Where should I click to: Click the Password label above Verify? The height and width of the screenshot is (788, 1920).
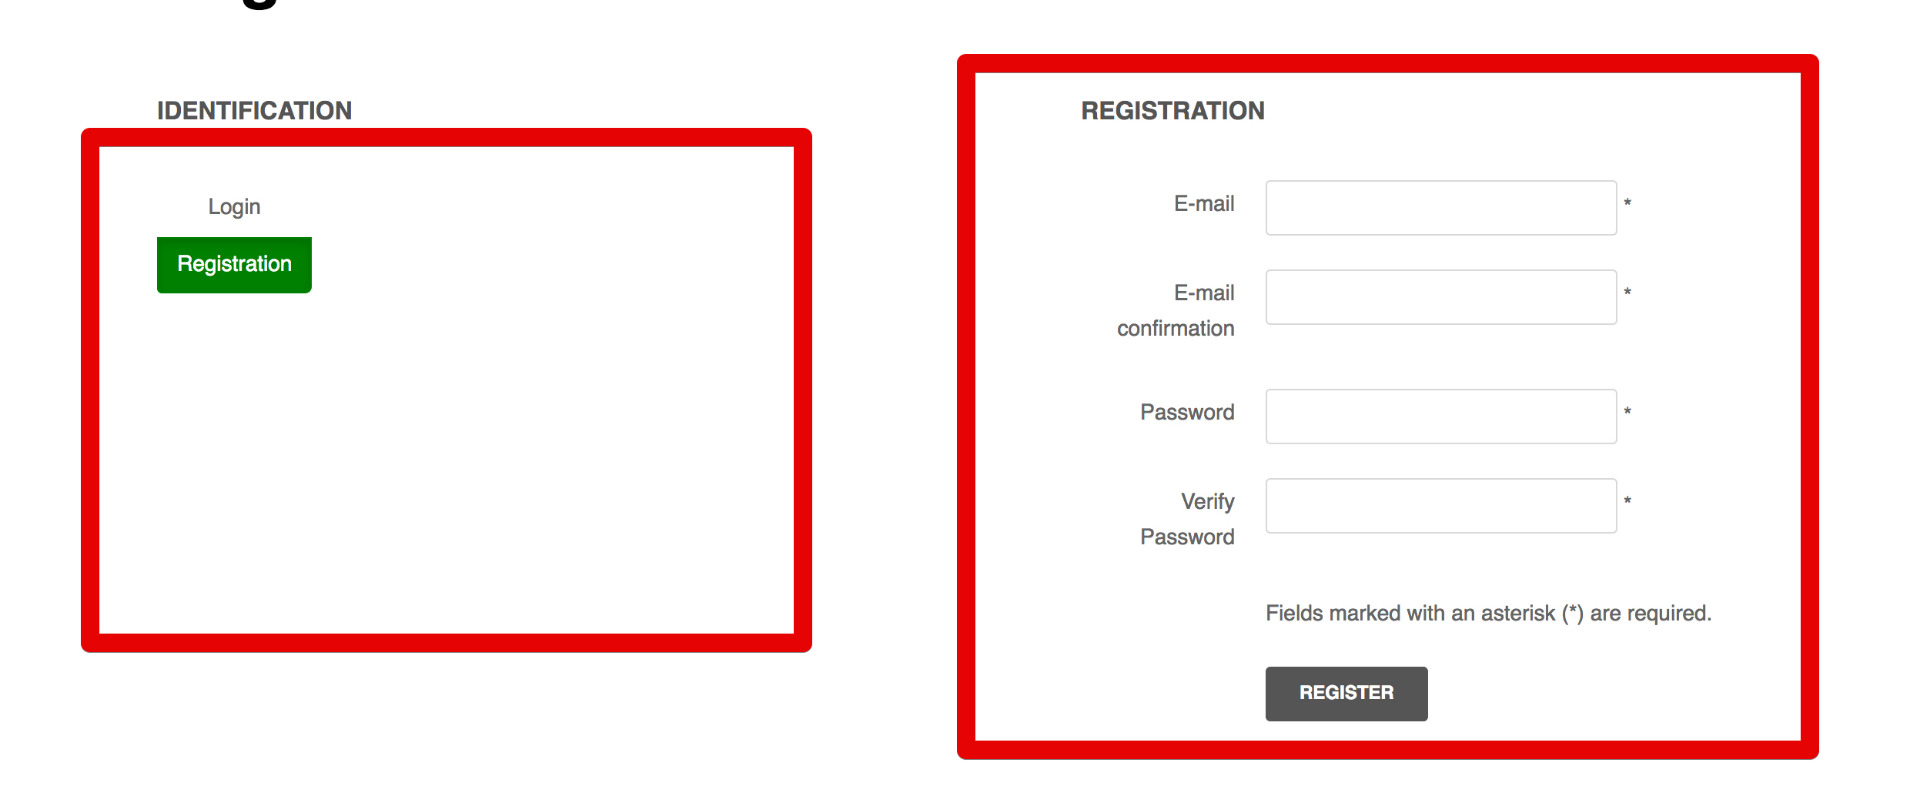(1187, 412)
